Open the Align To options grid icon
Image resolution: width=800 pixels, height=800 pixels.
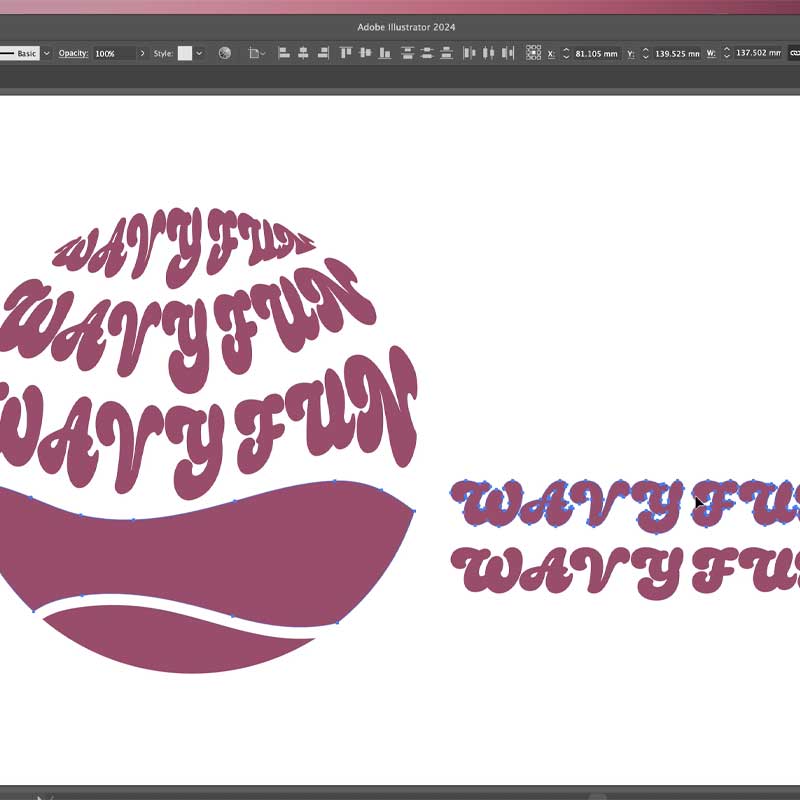[x=534, y=52]
